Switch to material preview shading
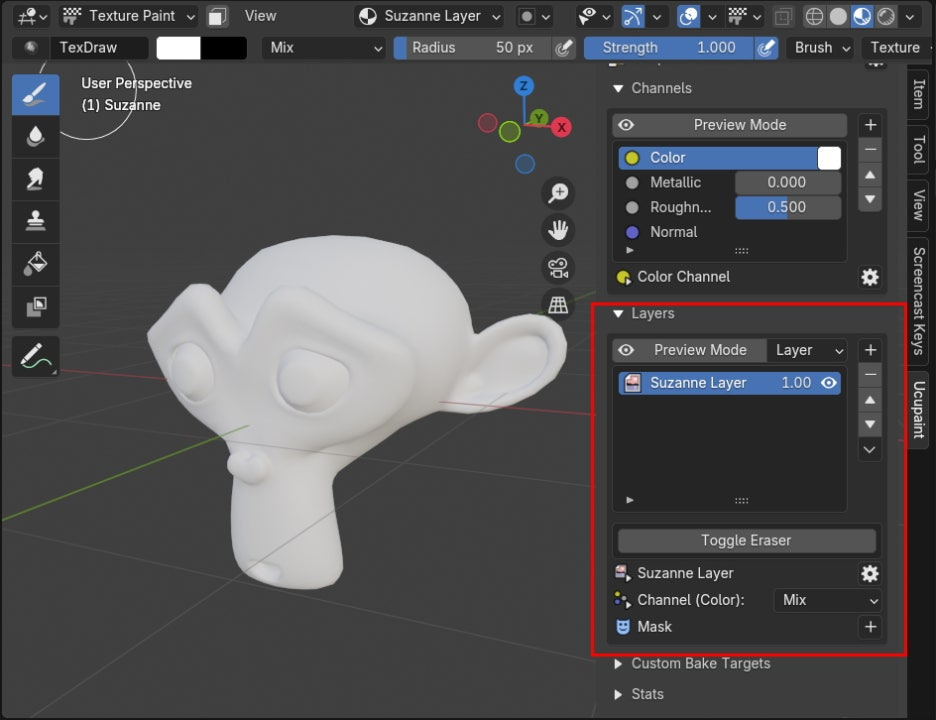936x720 pixels. tap(862, 17)
